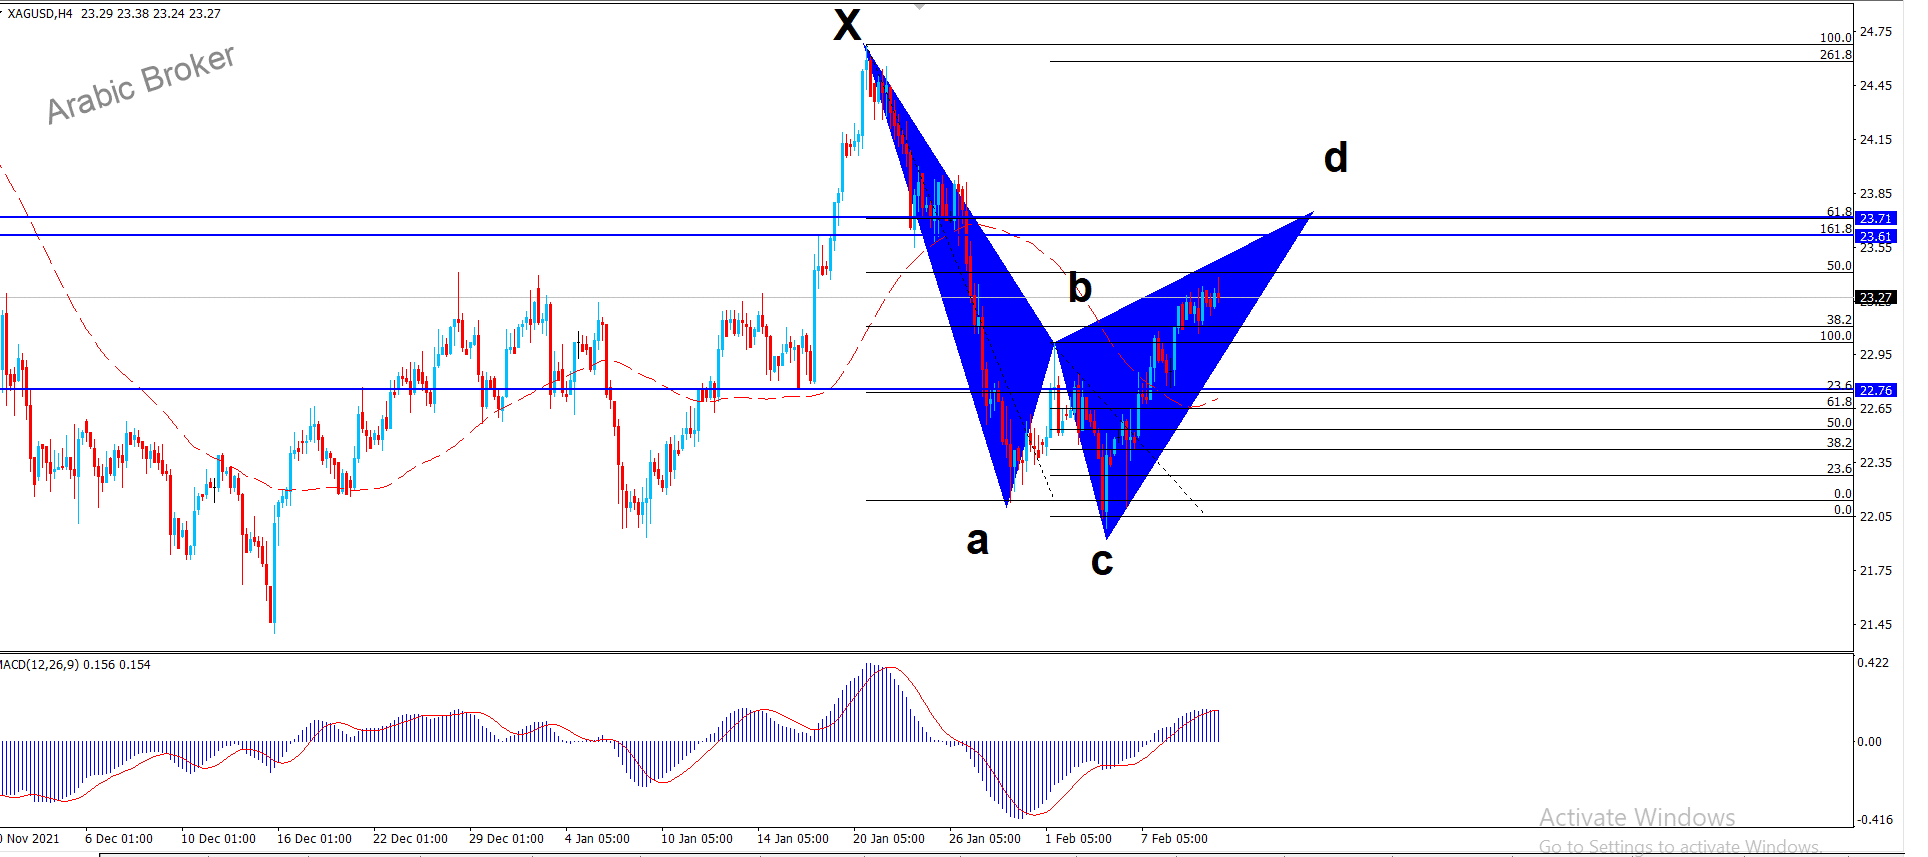Click the blue 23.71 price tag

pos(1875,218)
